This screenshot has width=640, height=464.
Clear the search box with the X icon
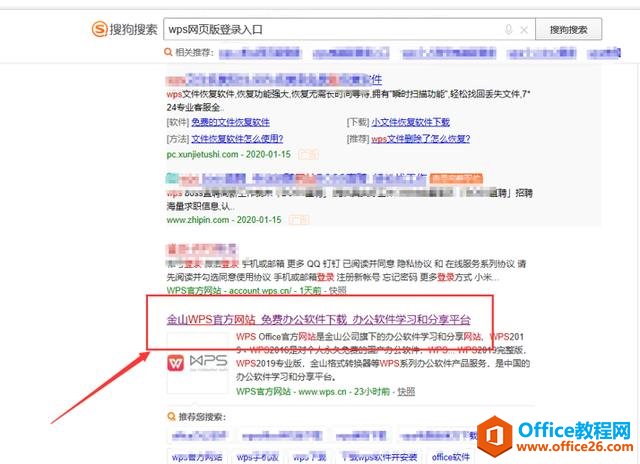(524, 30)
